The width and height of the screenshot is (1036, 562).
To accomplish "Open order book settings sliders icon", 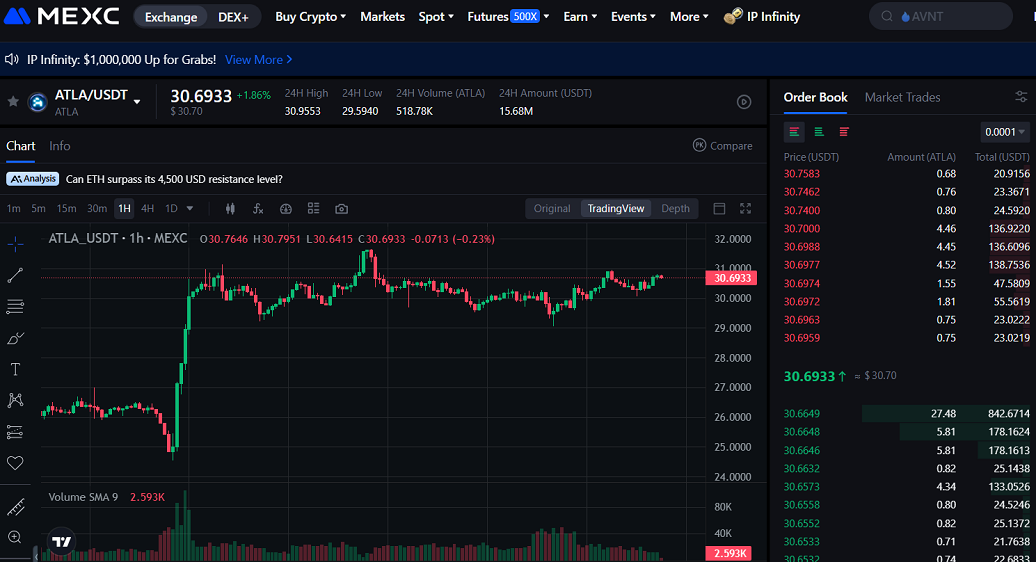I will pos(1021,97).
